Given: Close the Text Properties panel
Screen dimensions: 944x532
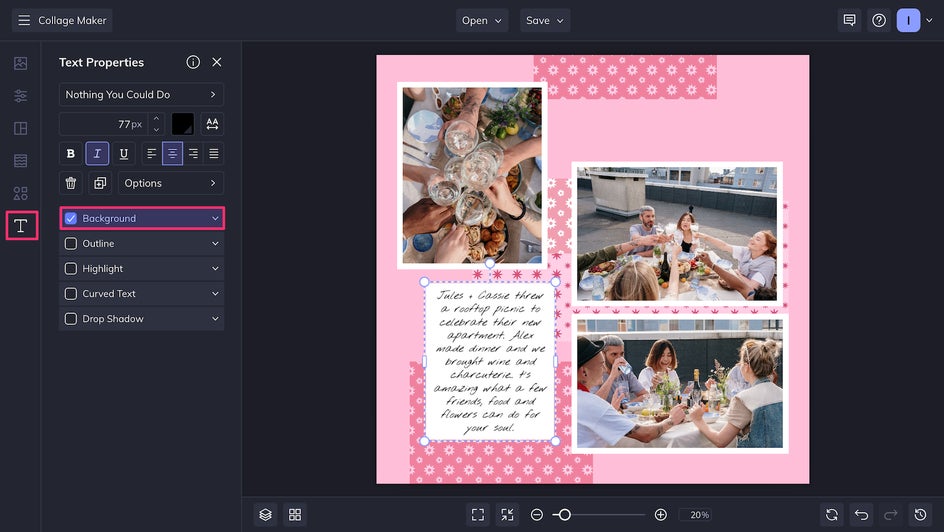Looking at the screenshot, I should click(x=217, y=62).
